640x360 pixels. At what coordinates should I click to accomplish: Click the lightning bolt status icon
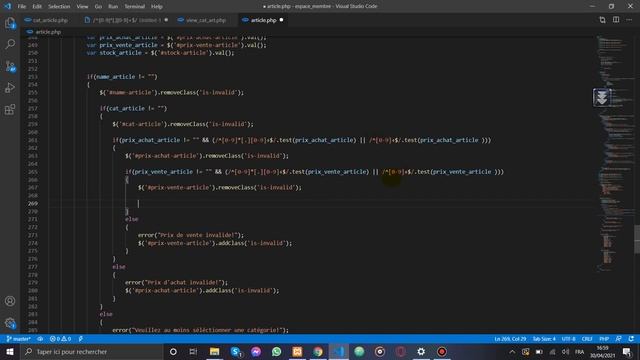point(81,339)
